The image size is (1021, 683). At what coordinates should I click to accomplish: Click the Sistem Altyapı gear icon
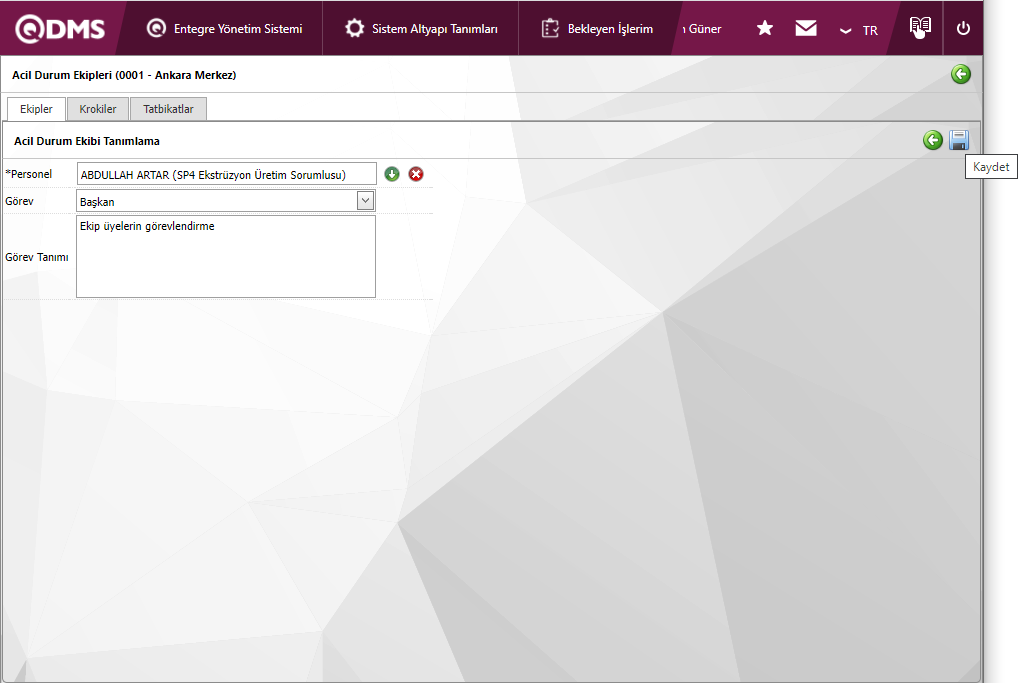(355, 28)
